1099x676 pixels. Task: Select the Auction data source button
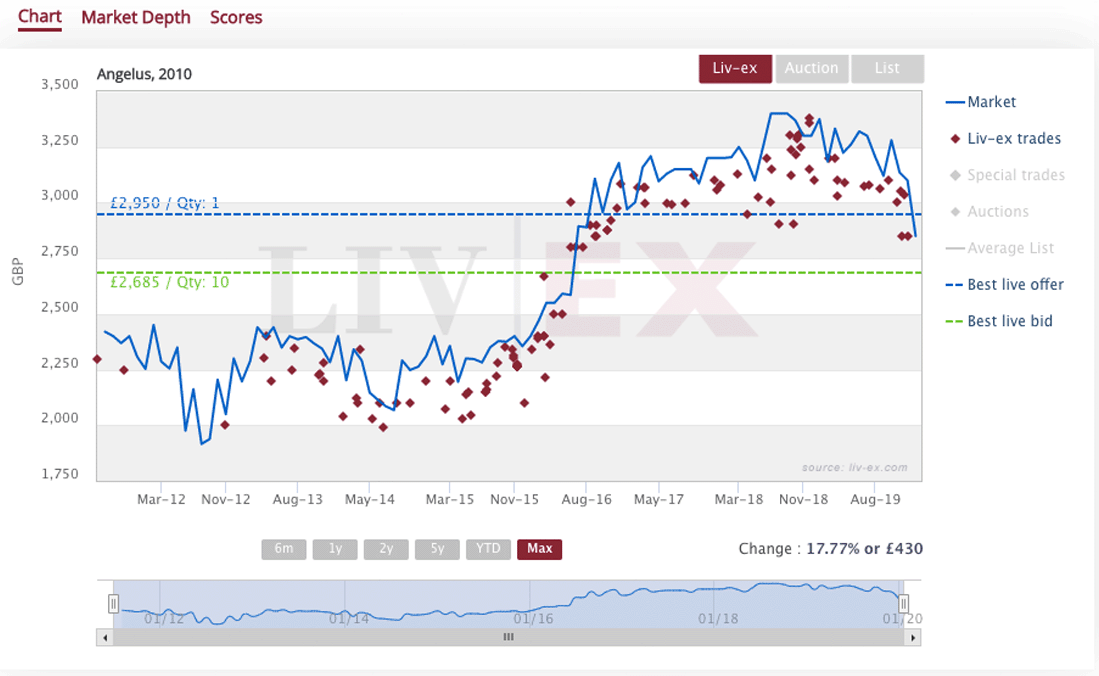click(812, 69)
